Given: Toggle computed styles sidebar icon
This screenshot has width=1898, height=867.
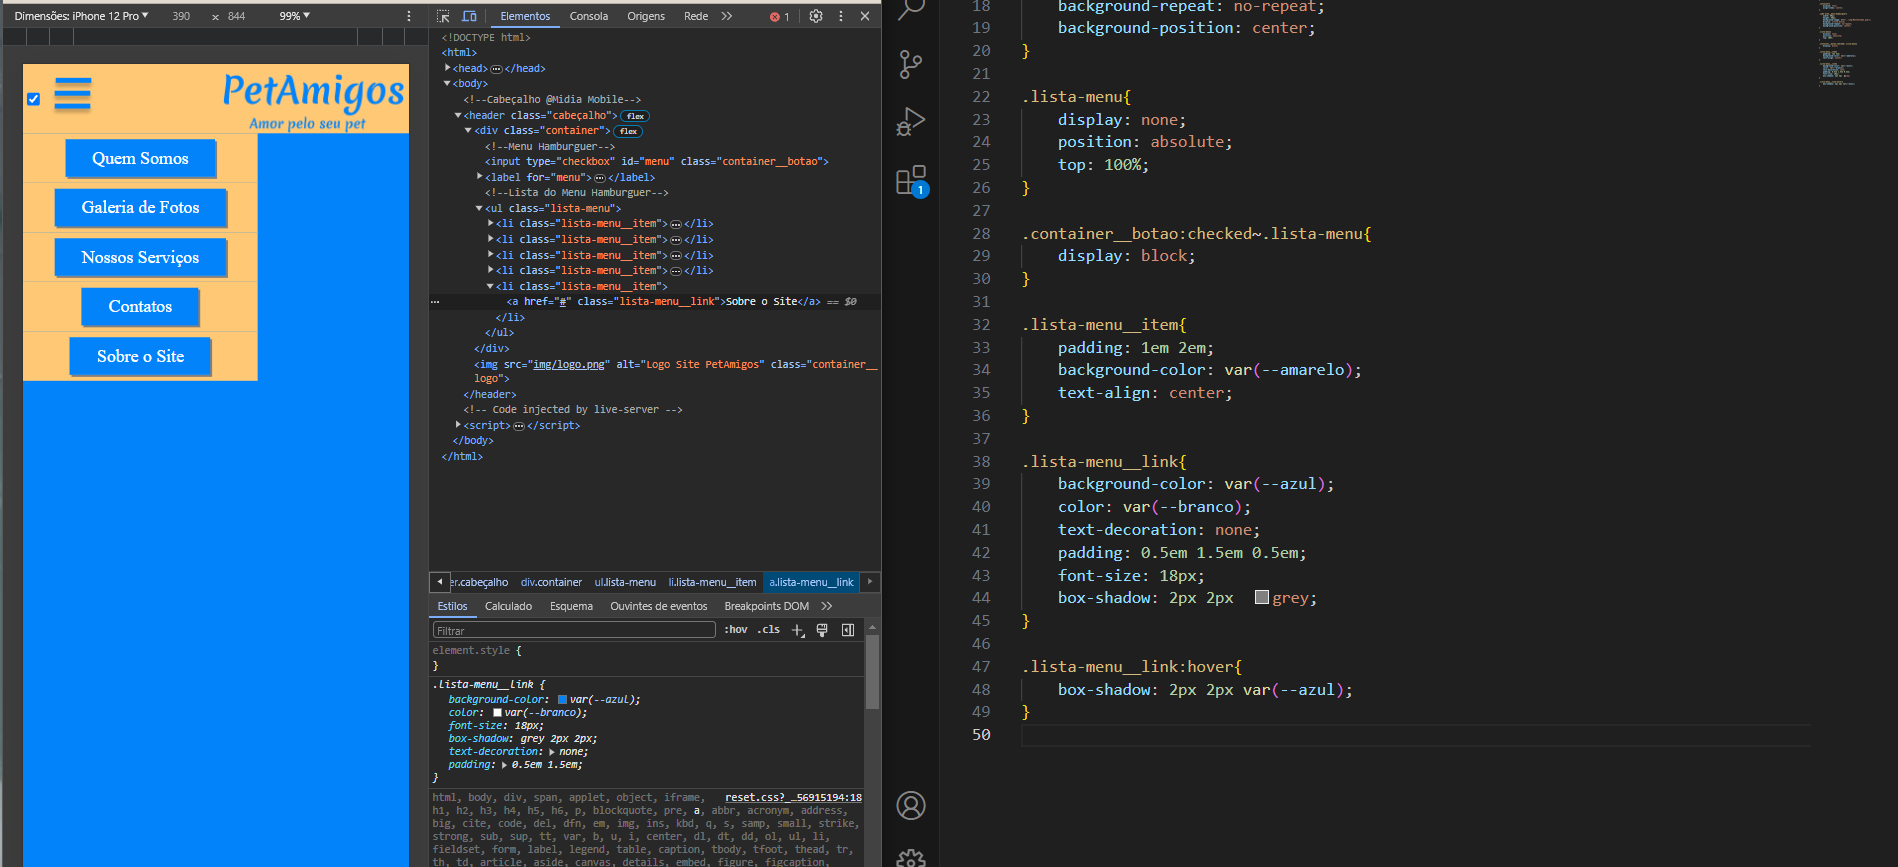Looking at the screenshot, I should [x=848, y=630].
